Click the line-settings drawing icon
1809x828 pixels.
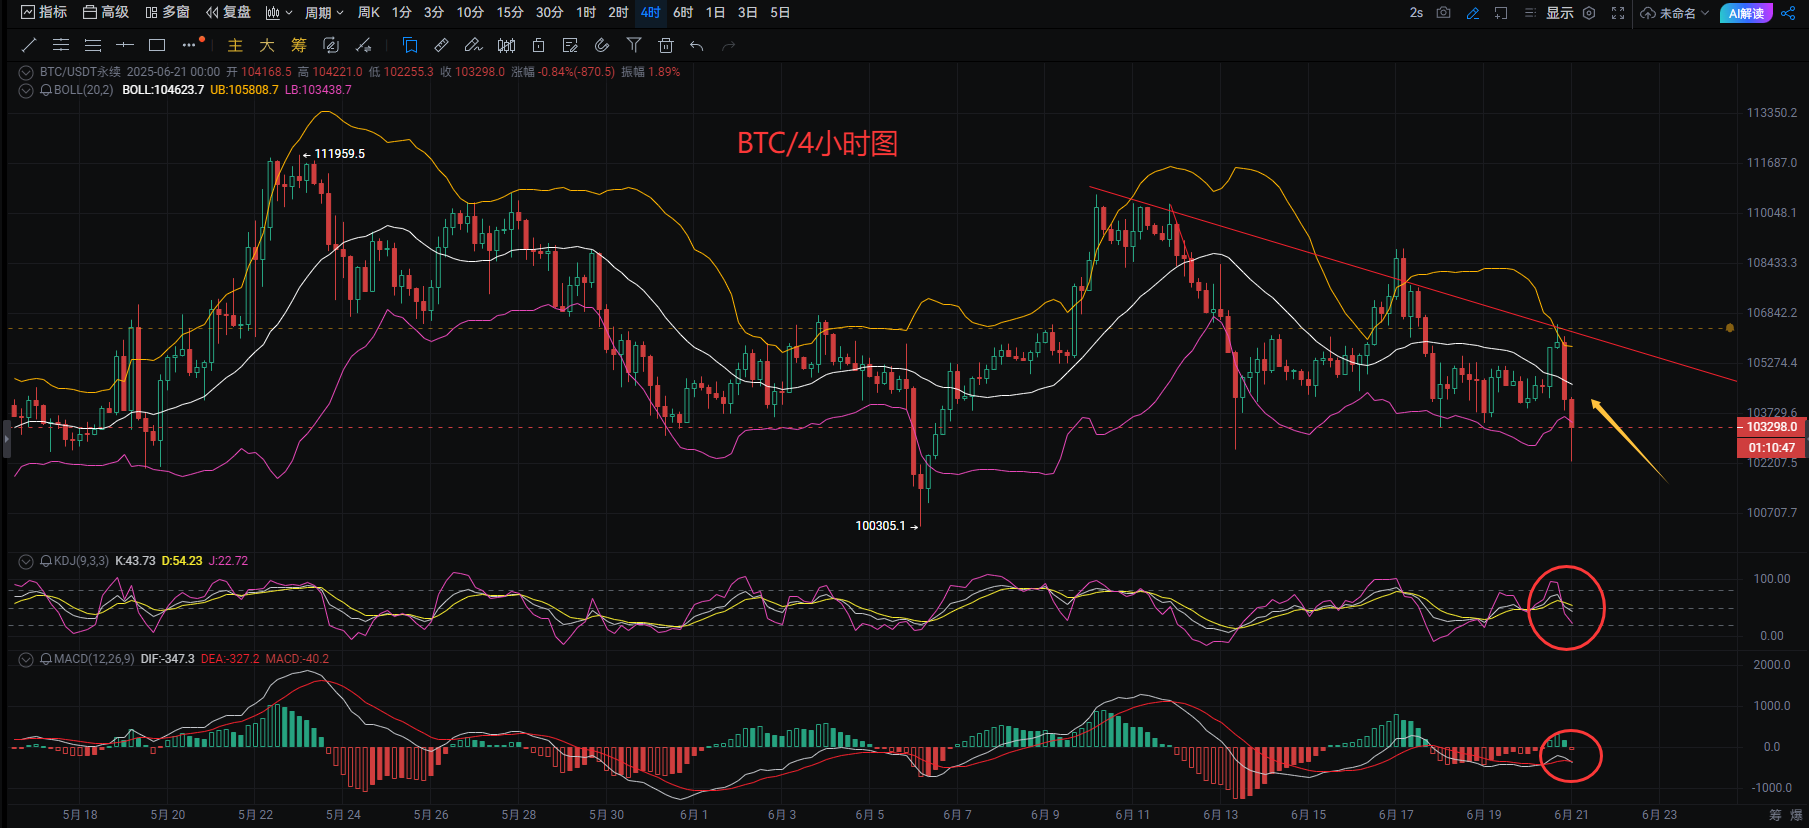tap(364, 45)
